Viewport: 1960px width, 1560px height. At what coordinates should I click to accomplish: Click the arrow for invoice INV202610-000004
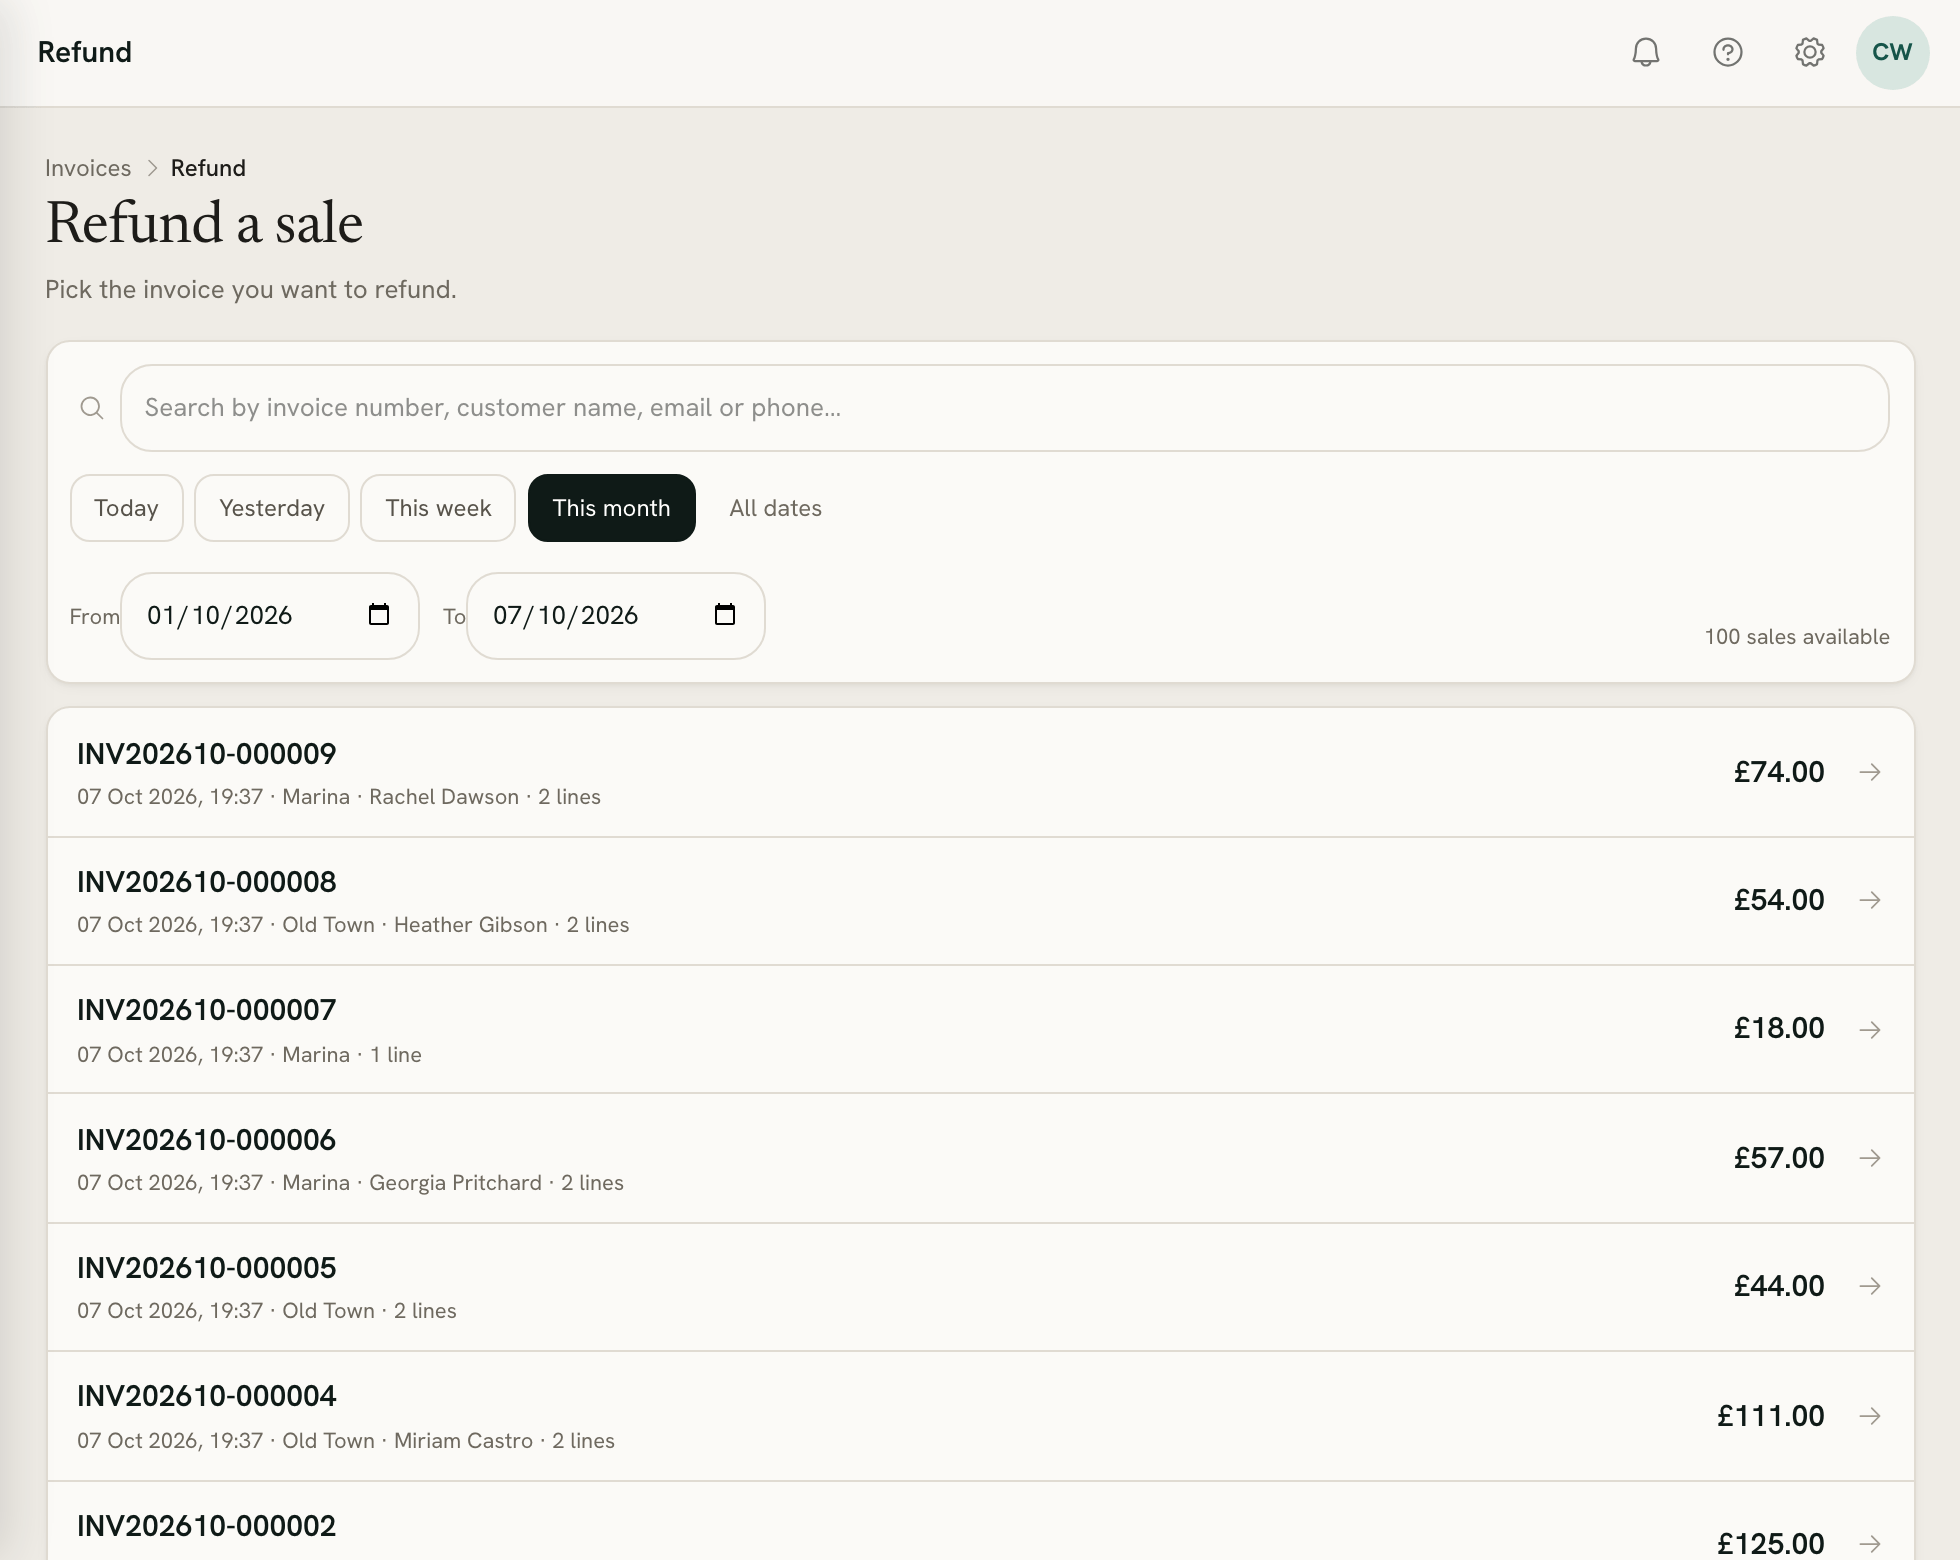point(1870,1416)
